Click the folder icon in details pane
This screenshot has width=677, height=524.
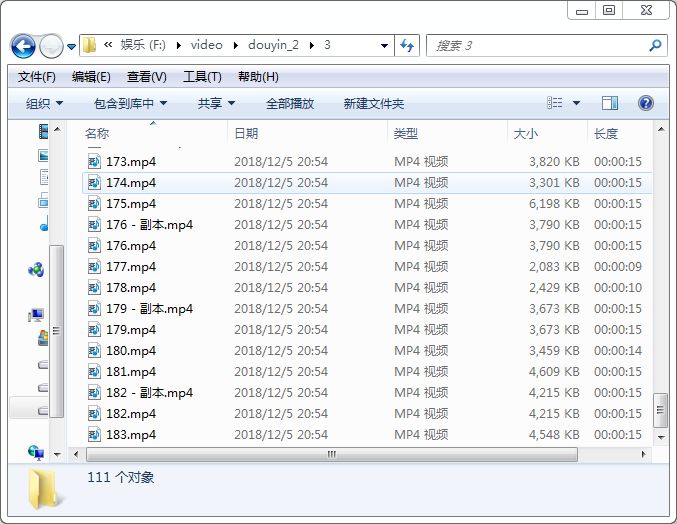[43, 489]
